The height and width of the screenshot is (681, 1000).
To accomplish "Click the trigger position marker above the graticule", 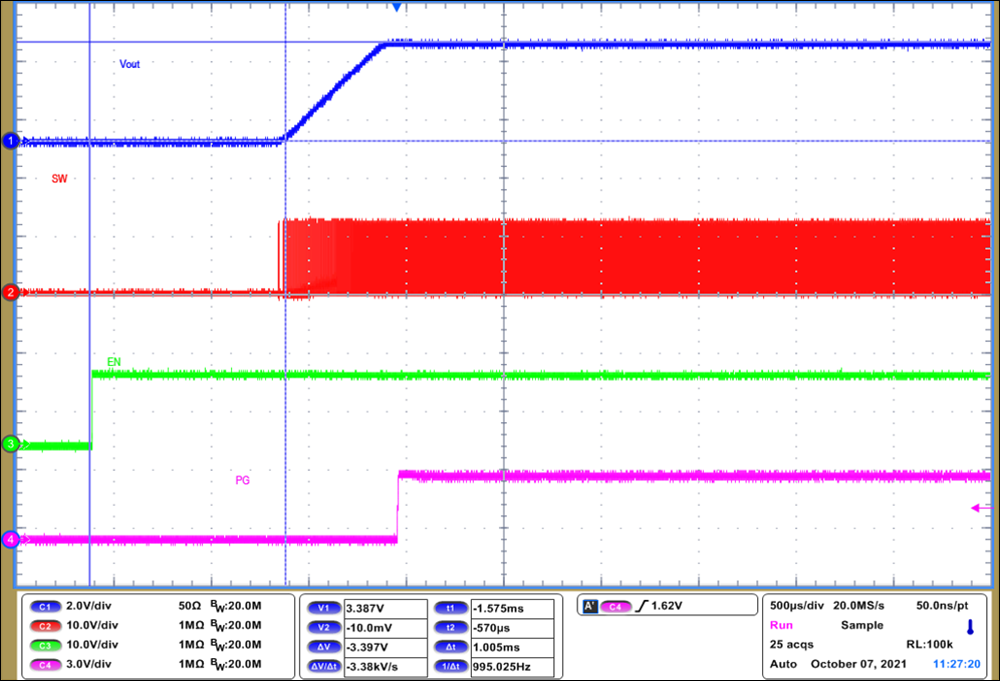I will [398, 8].
